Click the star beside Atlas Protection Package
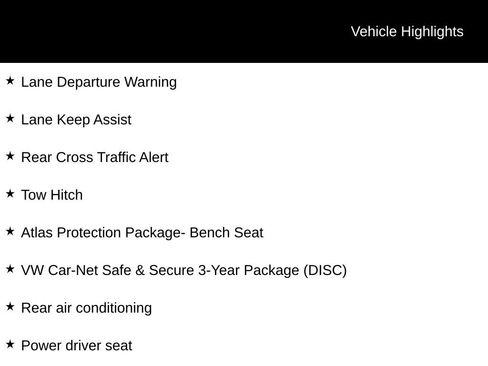Screen dimensions: 488x366 click(10, 231)
